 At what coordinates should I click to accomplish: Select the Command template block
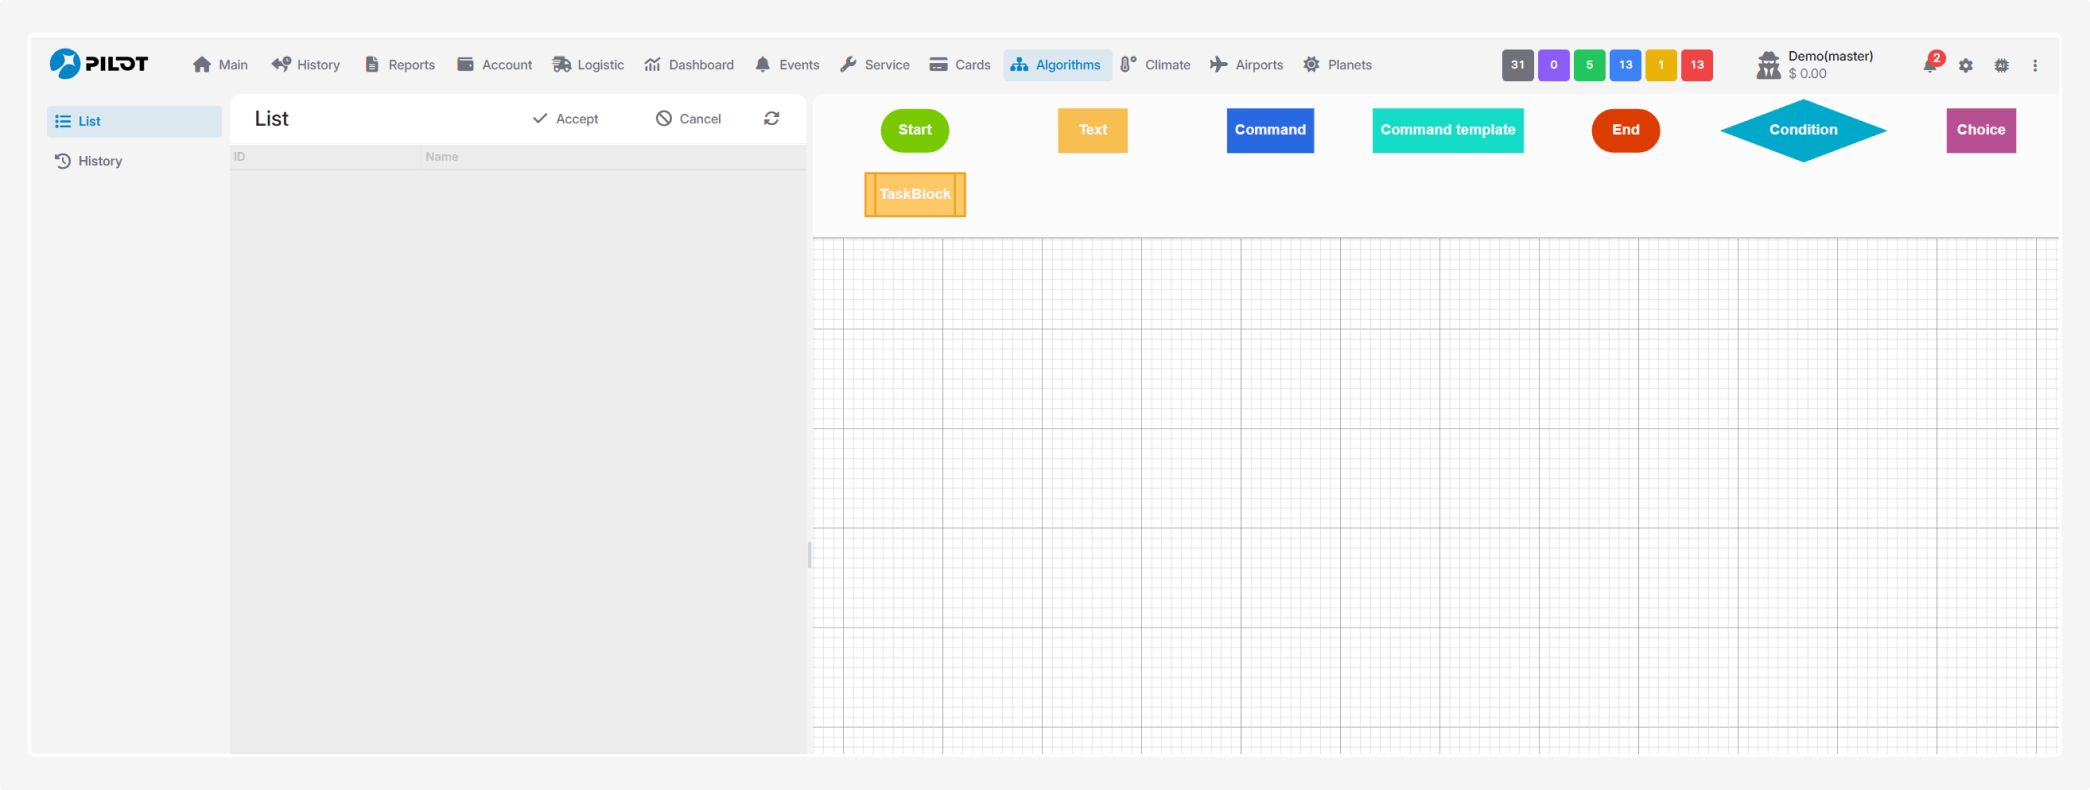pyautogui.click(x=1447, y=130)
